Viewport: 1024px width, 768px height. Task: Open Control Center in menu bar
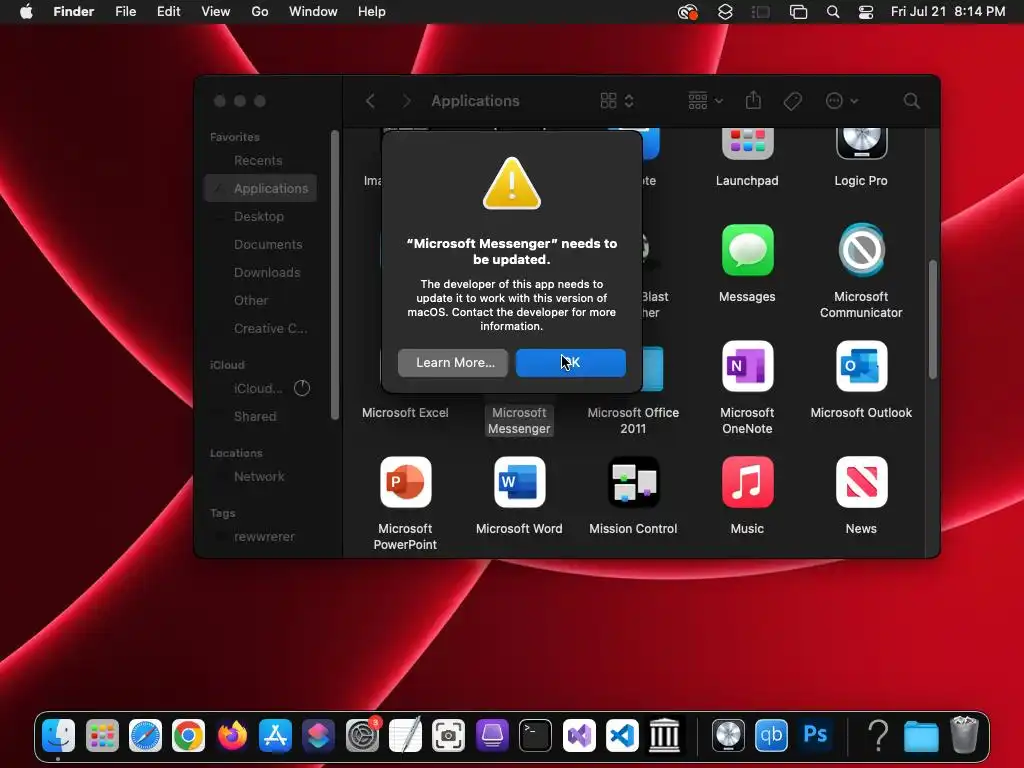coord(866,12)
